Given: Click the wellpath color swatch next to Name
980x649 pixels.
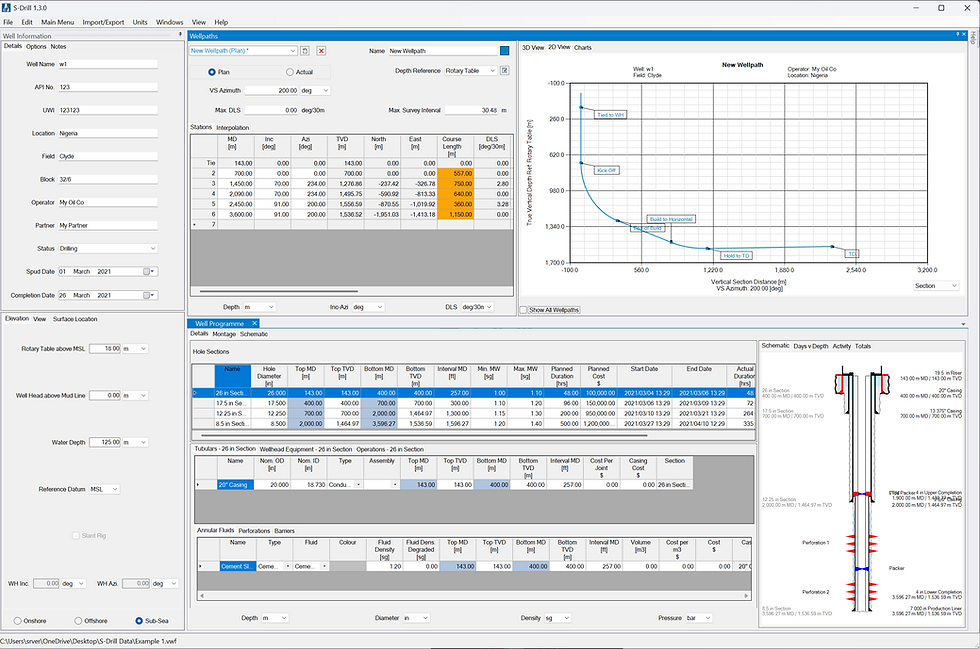Looking at the screenshot, I should [x=504, y=51].
